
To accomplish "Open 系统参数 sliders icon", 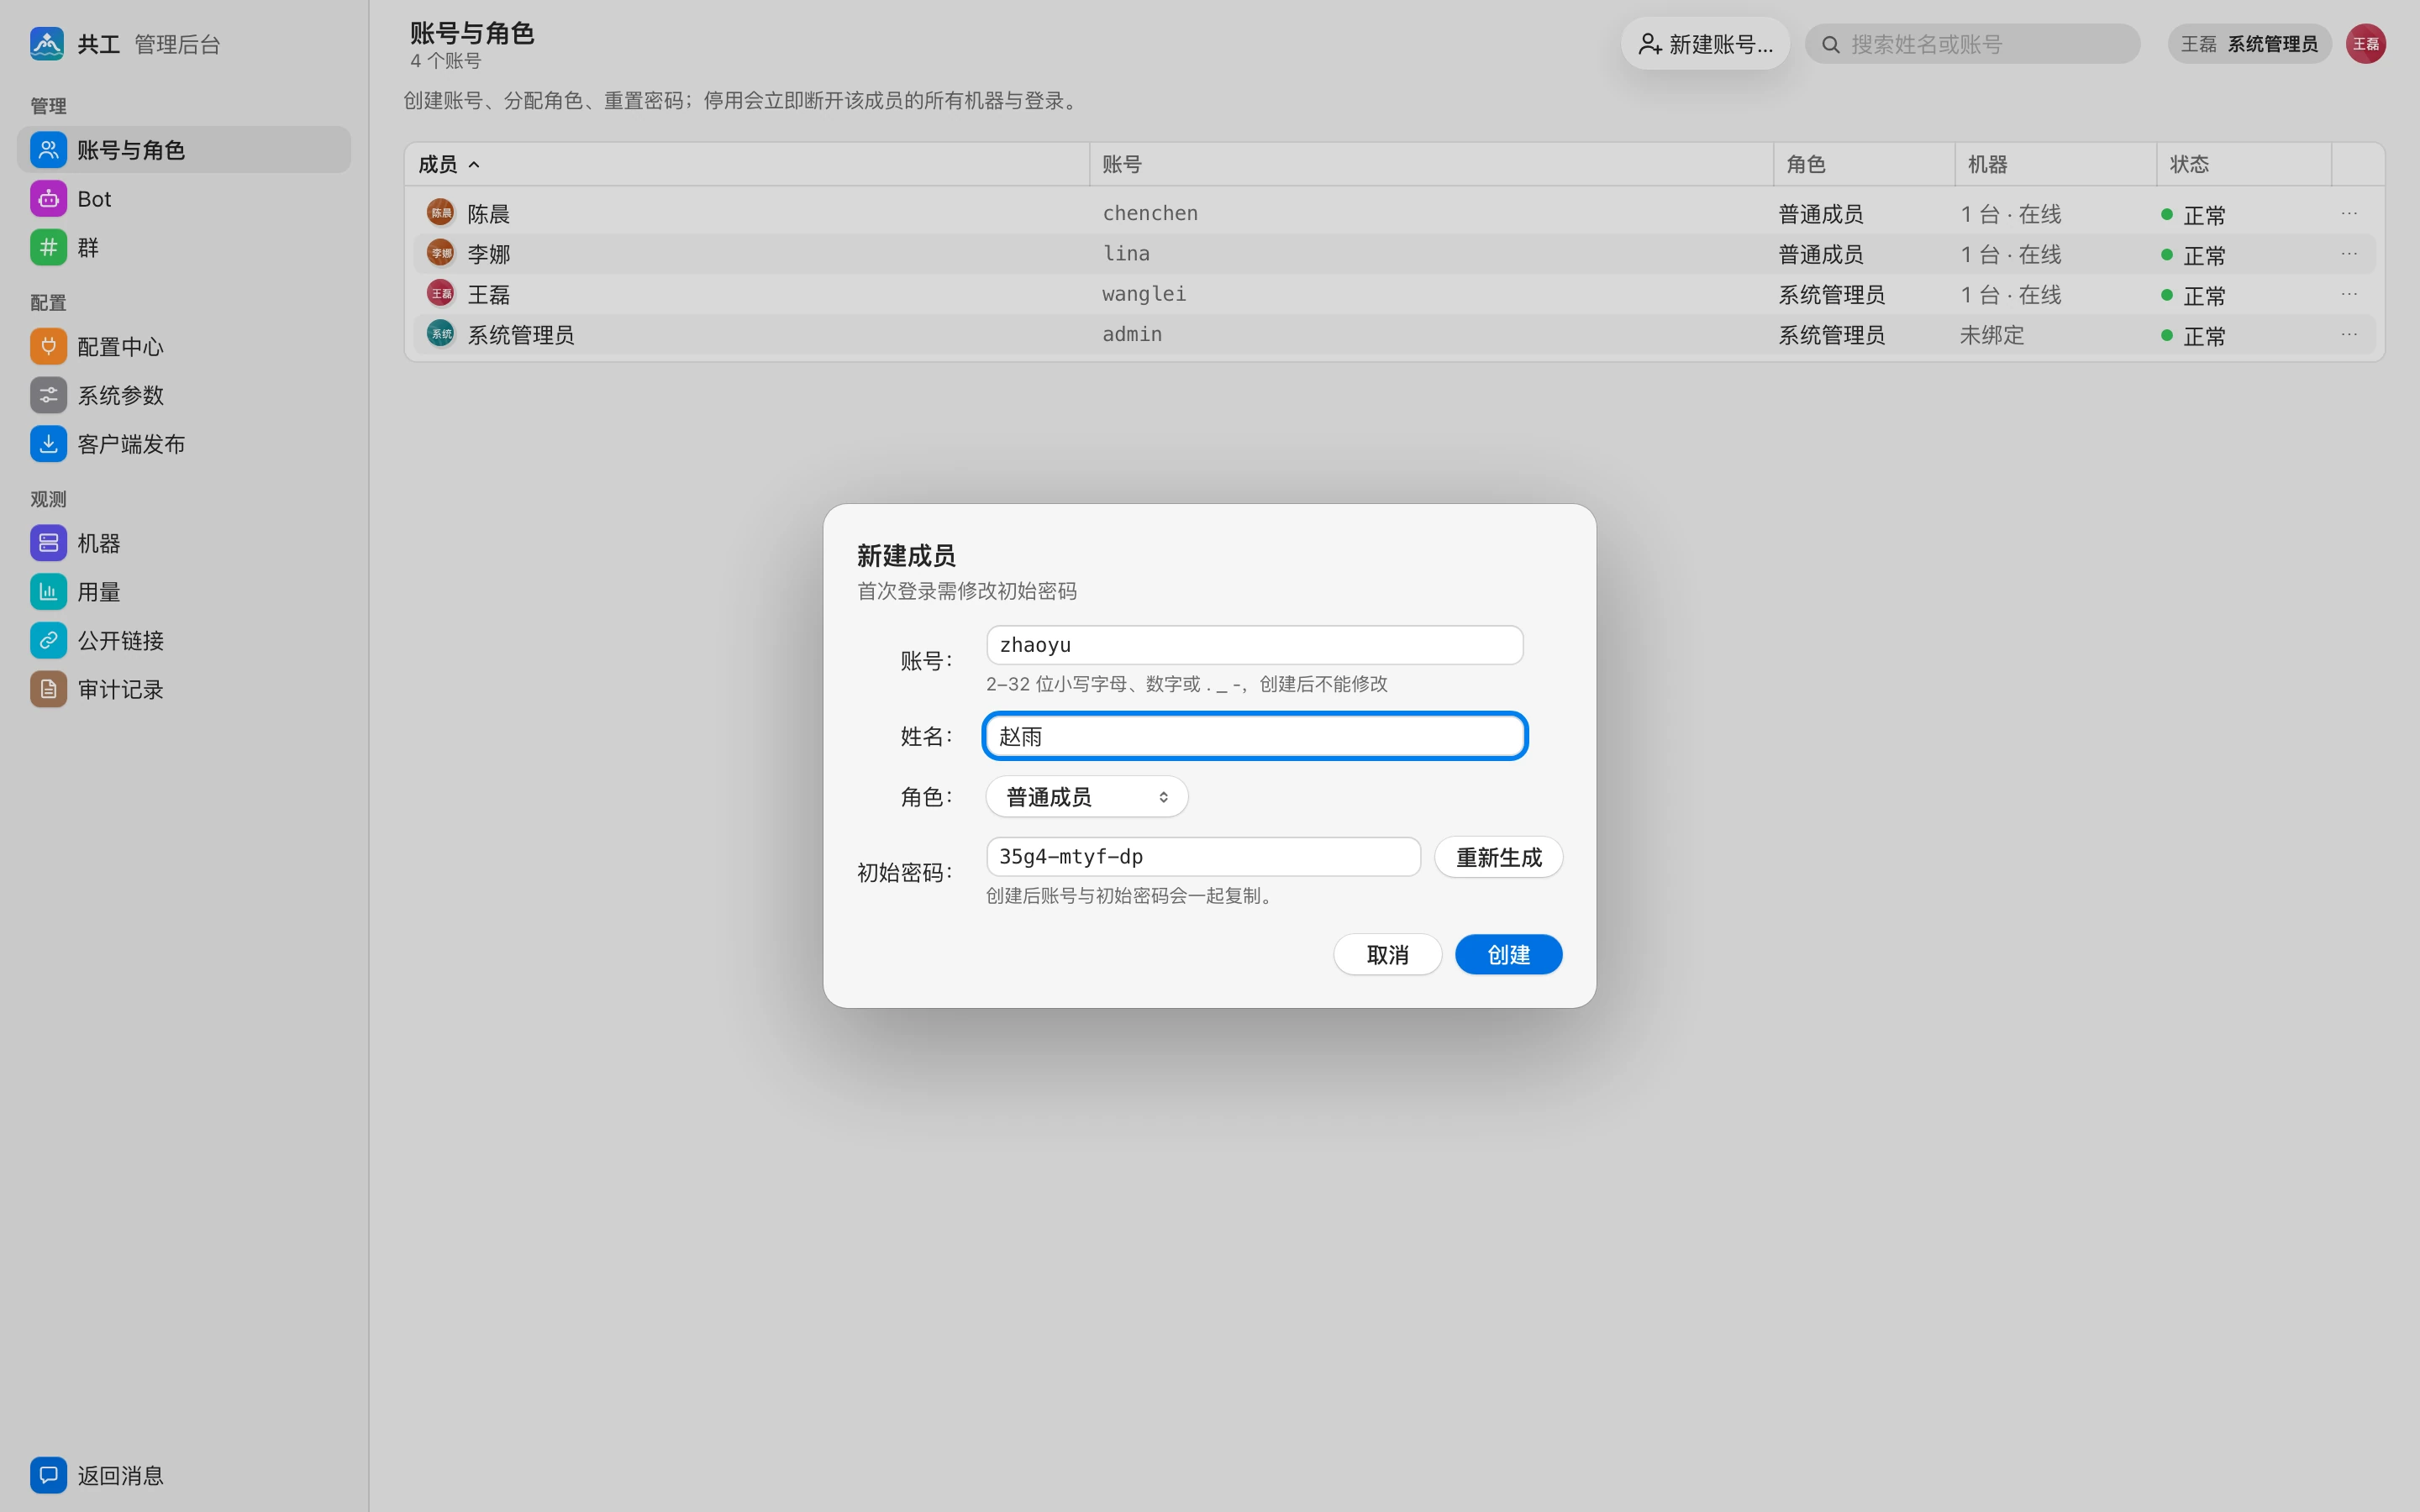I will 48,396.
